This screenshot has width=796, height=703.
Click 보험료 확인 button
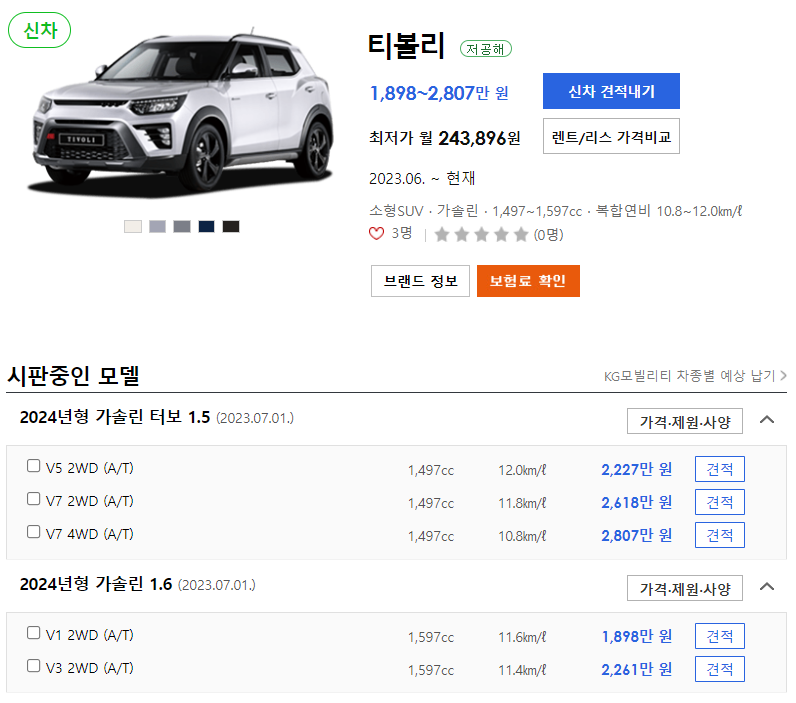528,281
